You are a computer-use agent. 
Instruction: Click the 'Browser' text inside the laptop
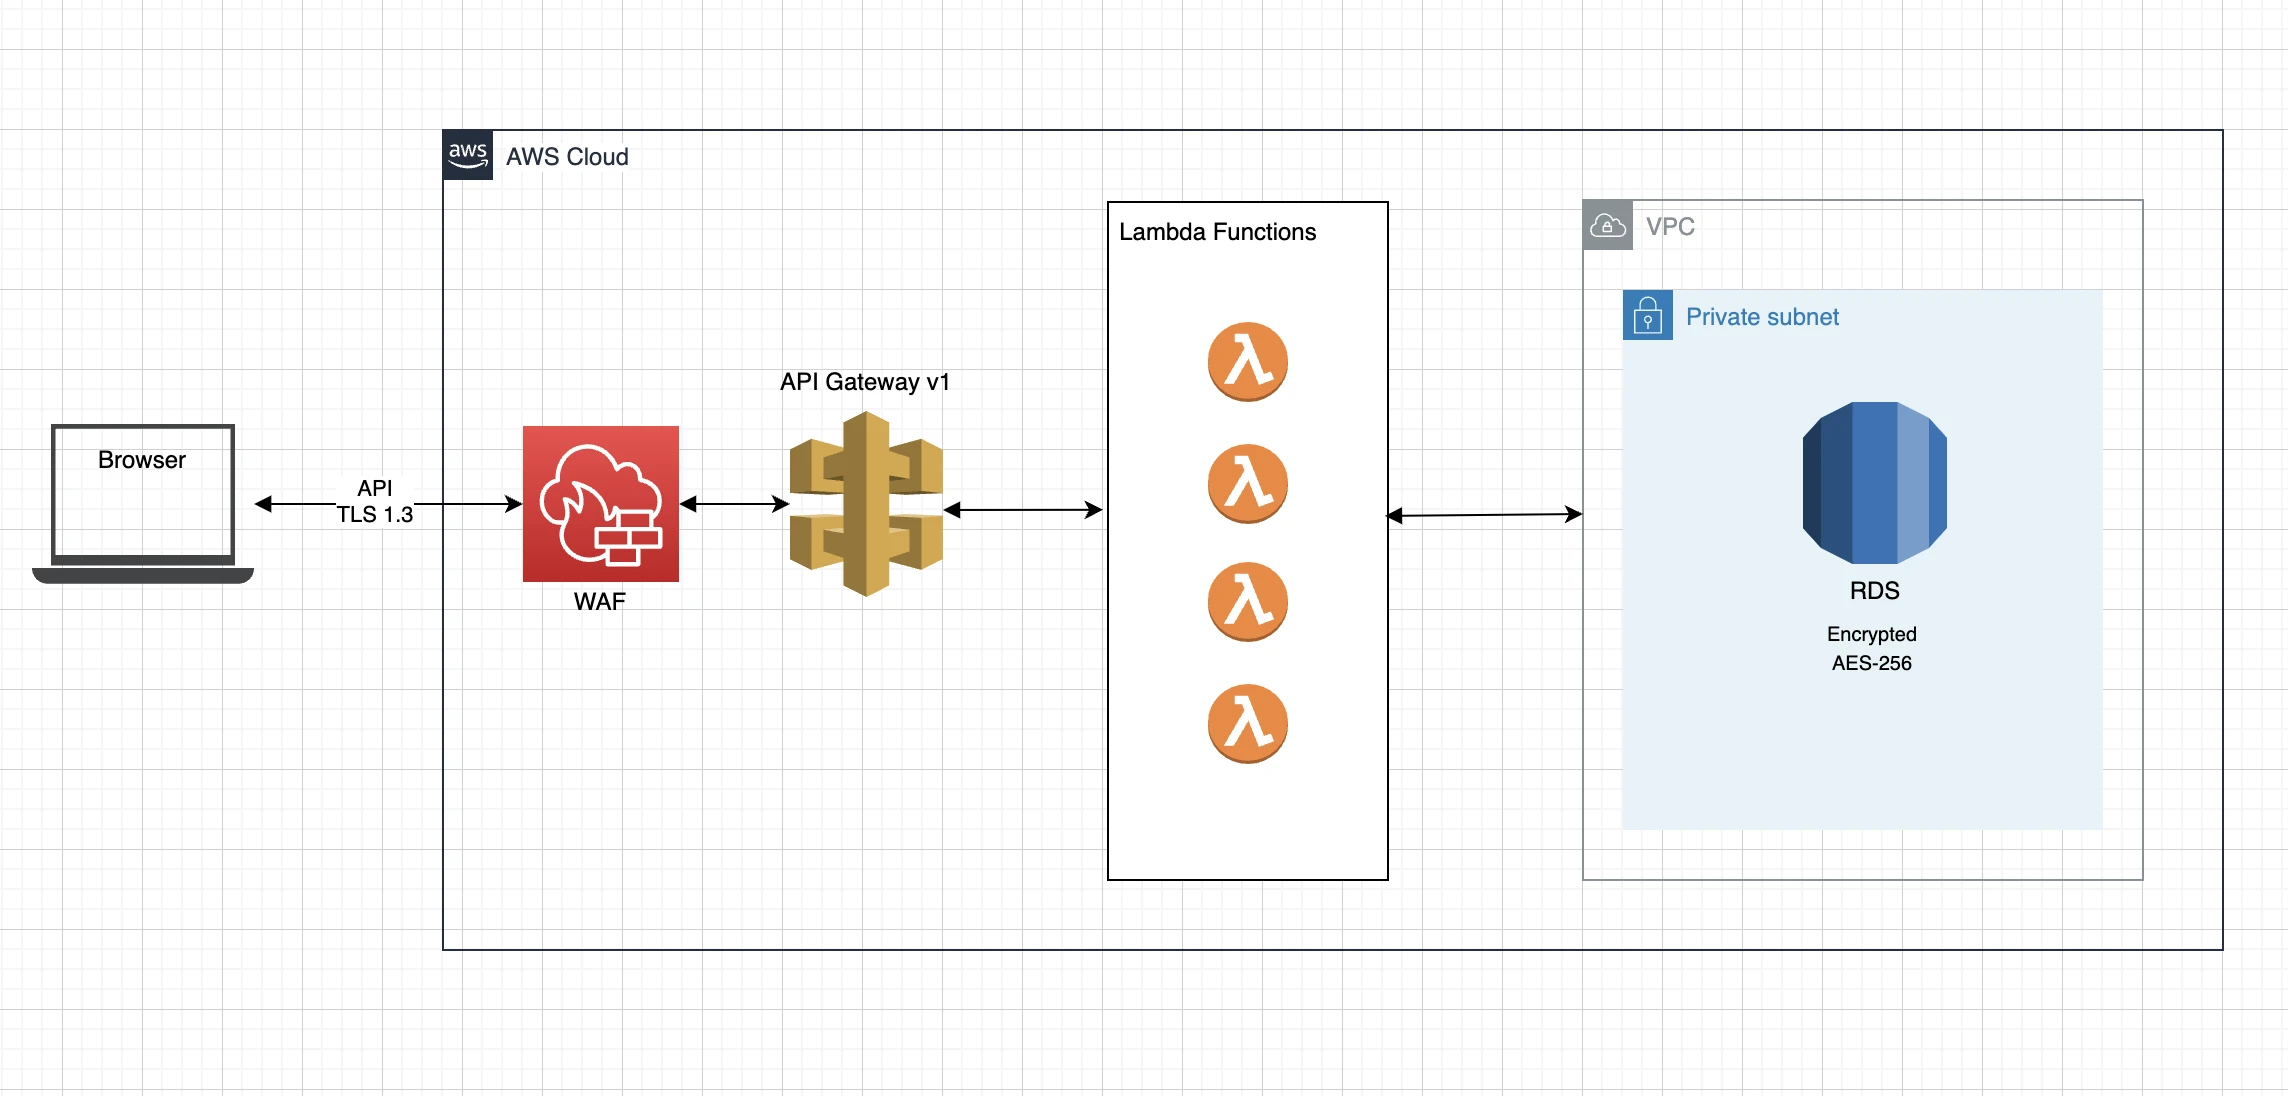(x=142, y=460)
